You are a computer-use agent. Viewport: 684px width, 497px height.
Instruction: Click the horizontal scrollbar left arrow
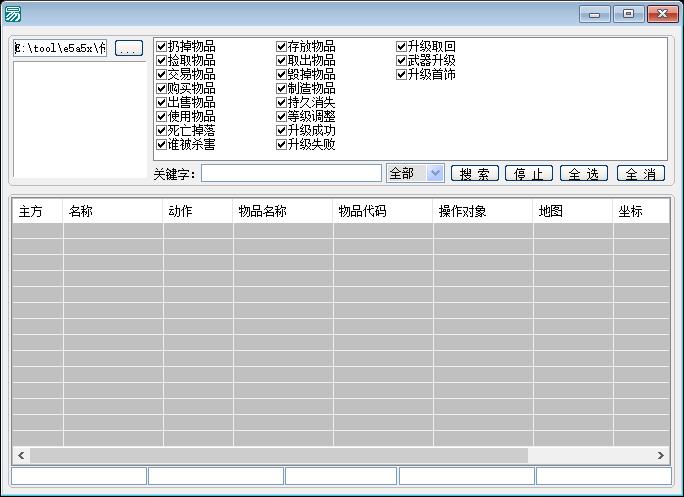point(21,456)
